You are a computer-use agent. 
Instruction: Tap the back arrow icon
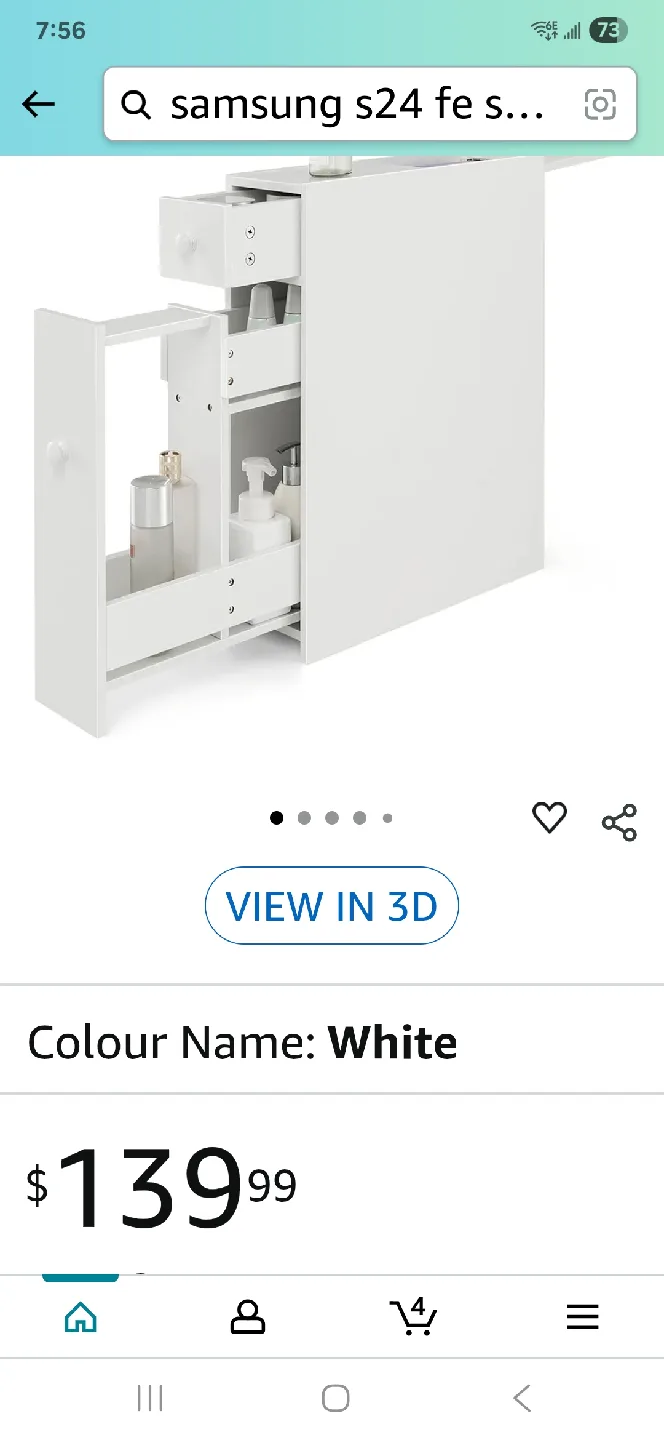pyautogui.click(x=39, y=104)
